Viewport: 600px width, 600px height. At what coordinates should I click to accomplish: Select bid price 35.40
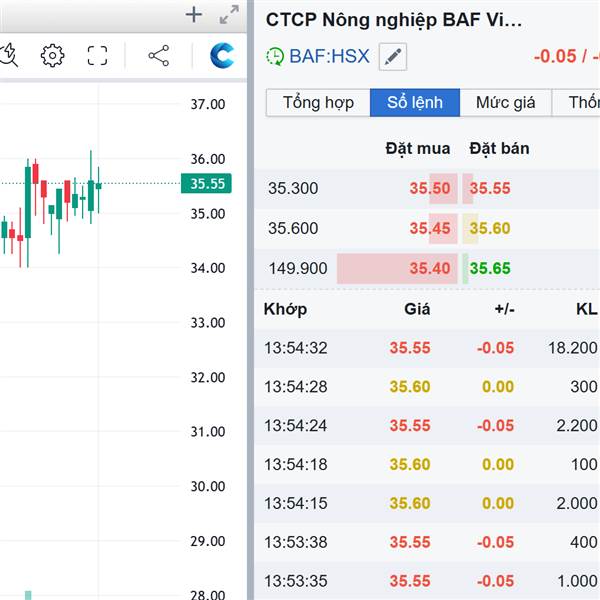click(430, 268)
